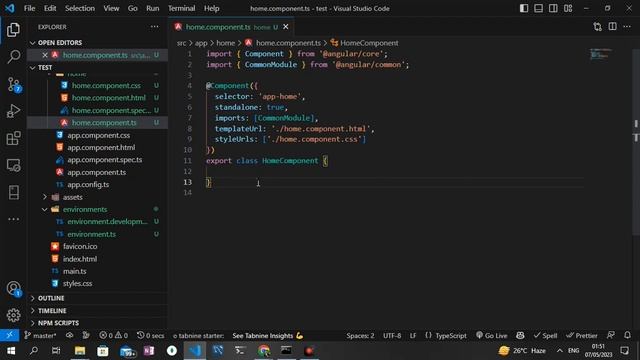640x360 pixels.
Task: Open environment.ts file
Action: (91, 234)
